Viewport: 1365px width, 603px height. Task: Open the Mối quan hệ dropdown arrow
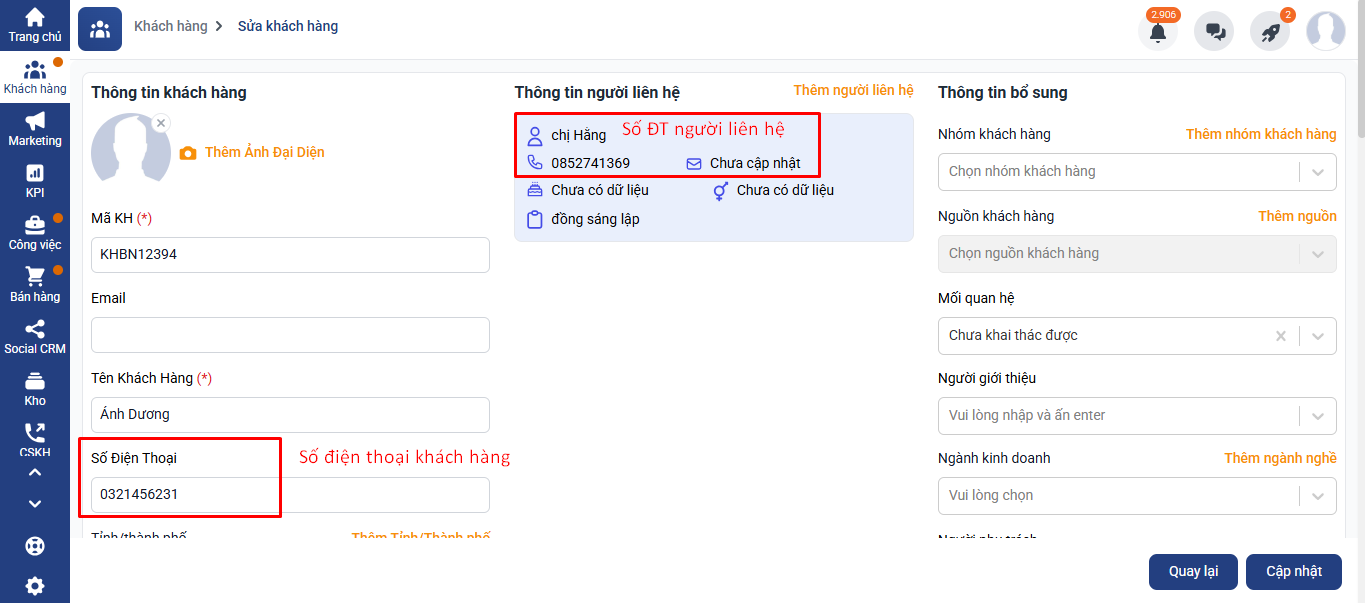(x=1318, y=336)
